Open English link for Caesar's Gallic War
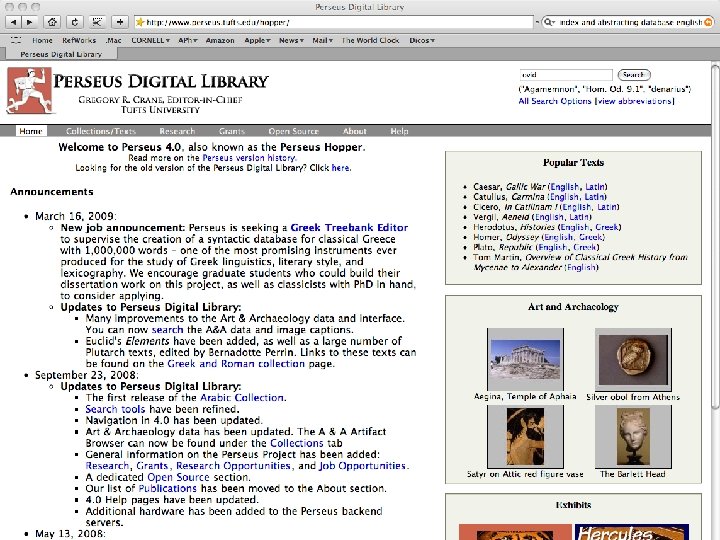Image resolution: width=720 pixels, height=540 pixels. (565, 186)
